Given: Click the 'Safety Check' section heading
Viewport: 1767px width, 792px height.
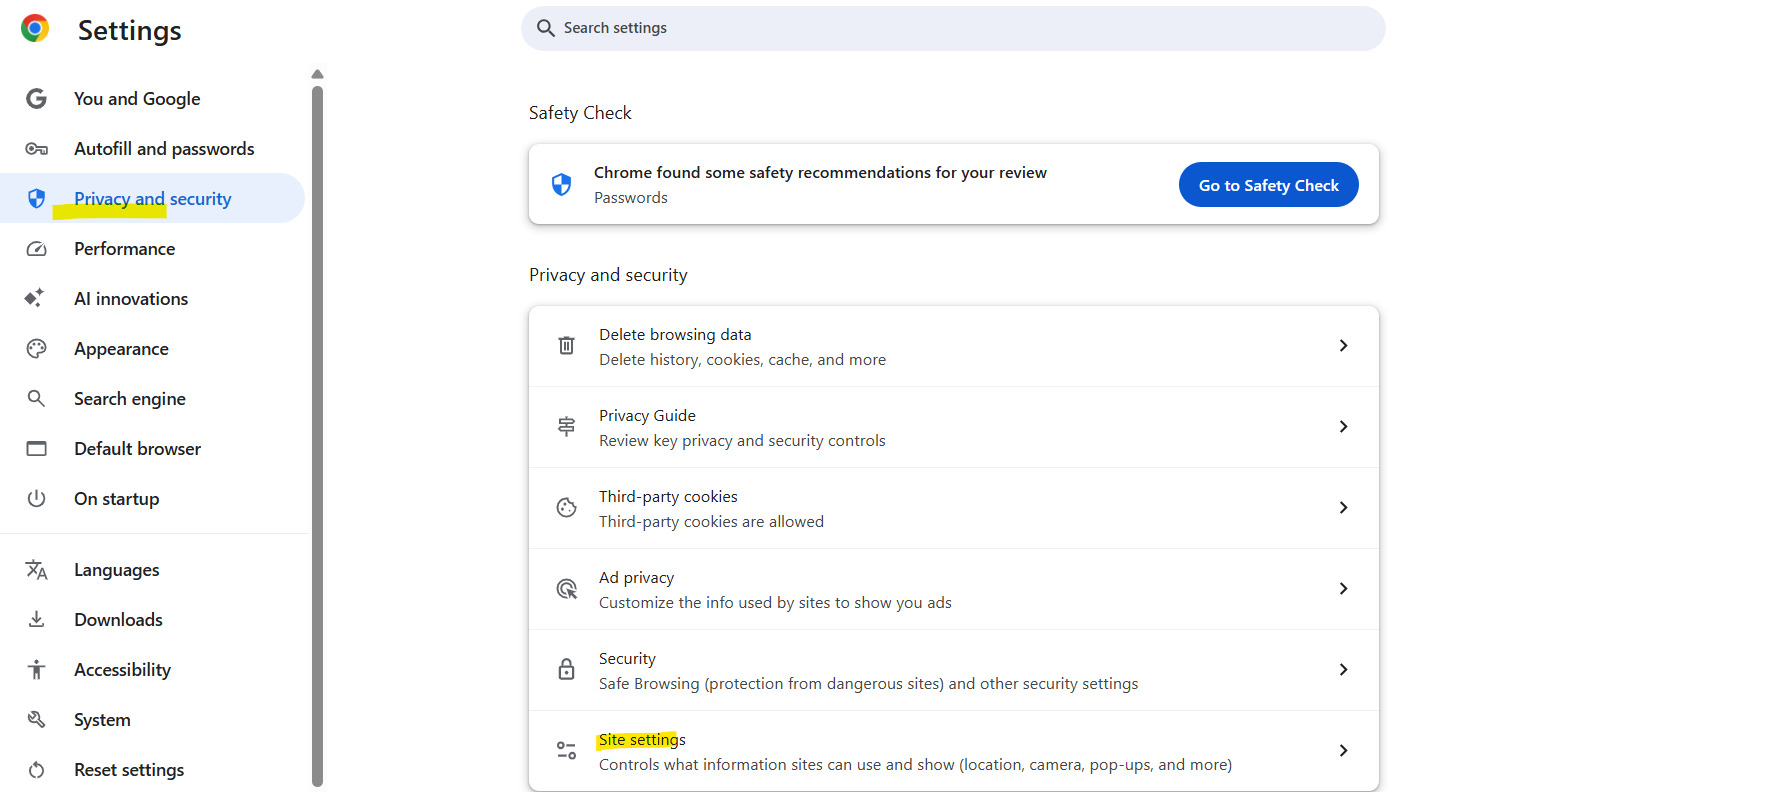Looking at the screenshot, I should (580, 113).
